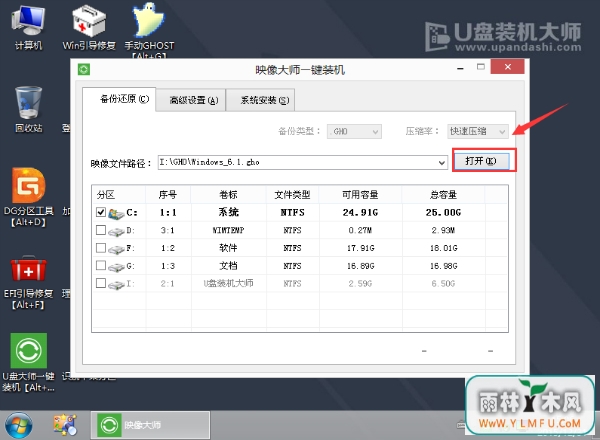Click the F: drive icon in partition list
Image resolution: width=600 pixels, height=440 pixels.
[x=116, y=249]
